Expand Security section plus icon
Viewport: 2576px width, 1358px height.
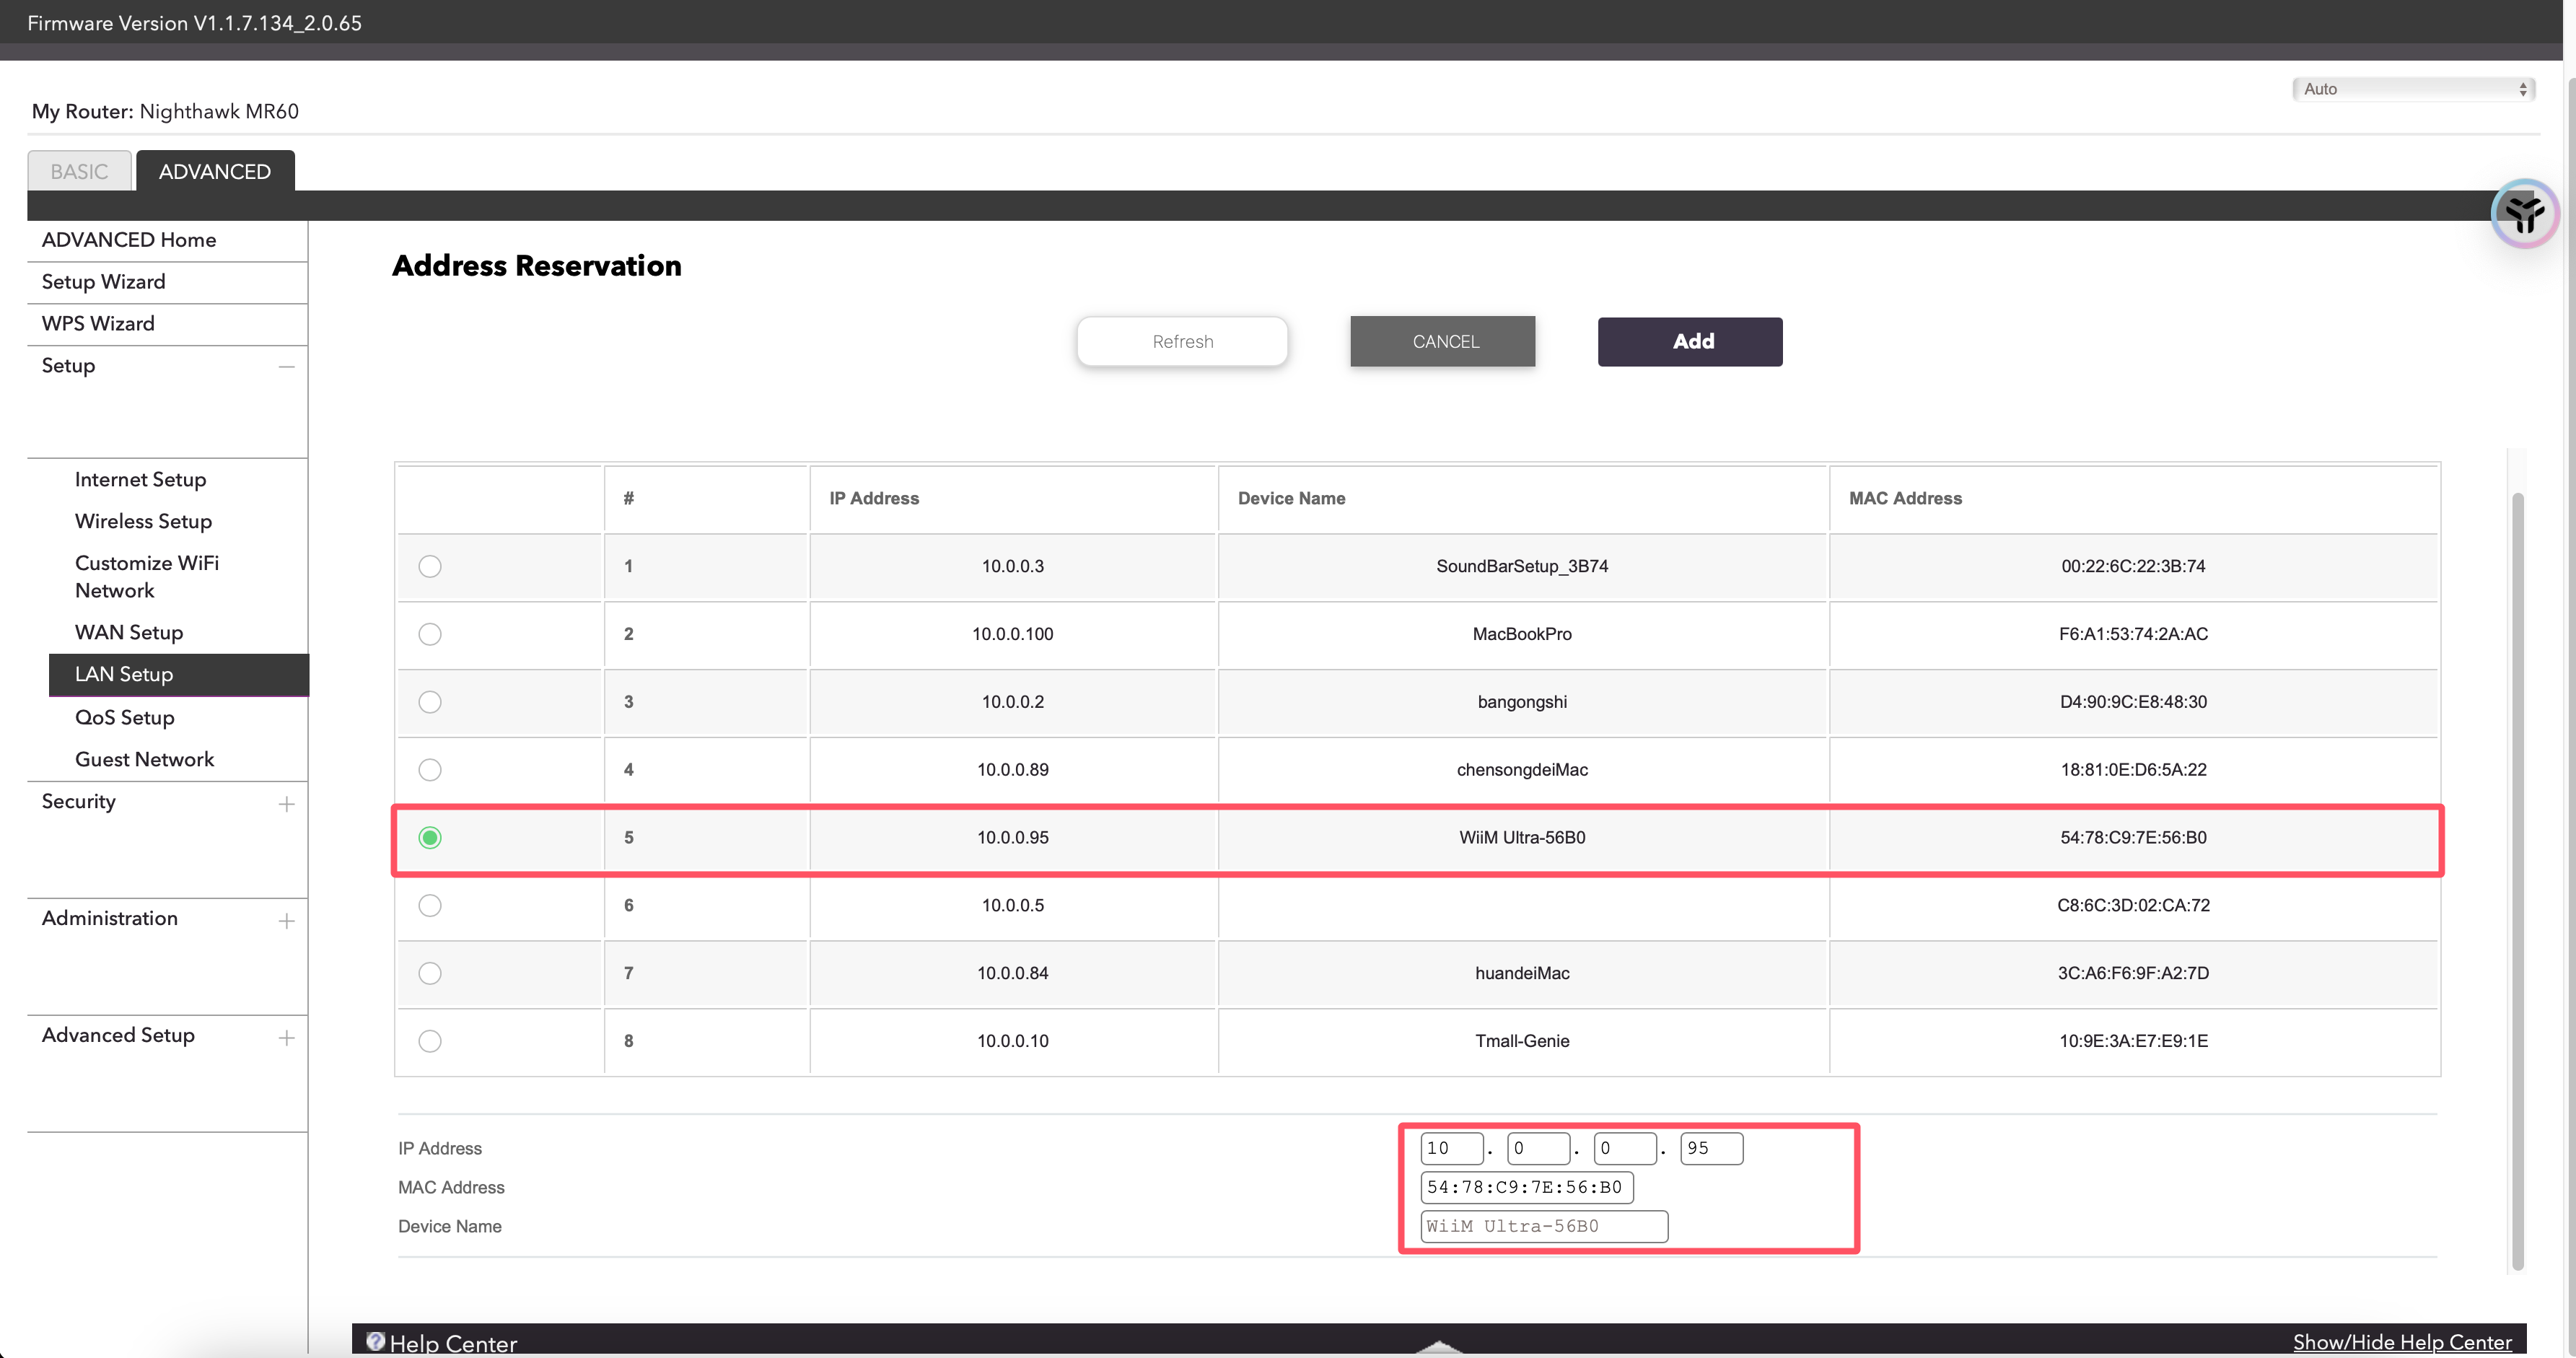tap(287, 804)
